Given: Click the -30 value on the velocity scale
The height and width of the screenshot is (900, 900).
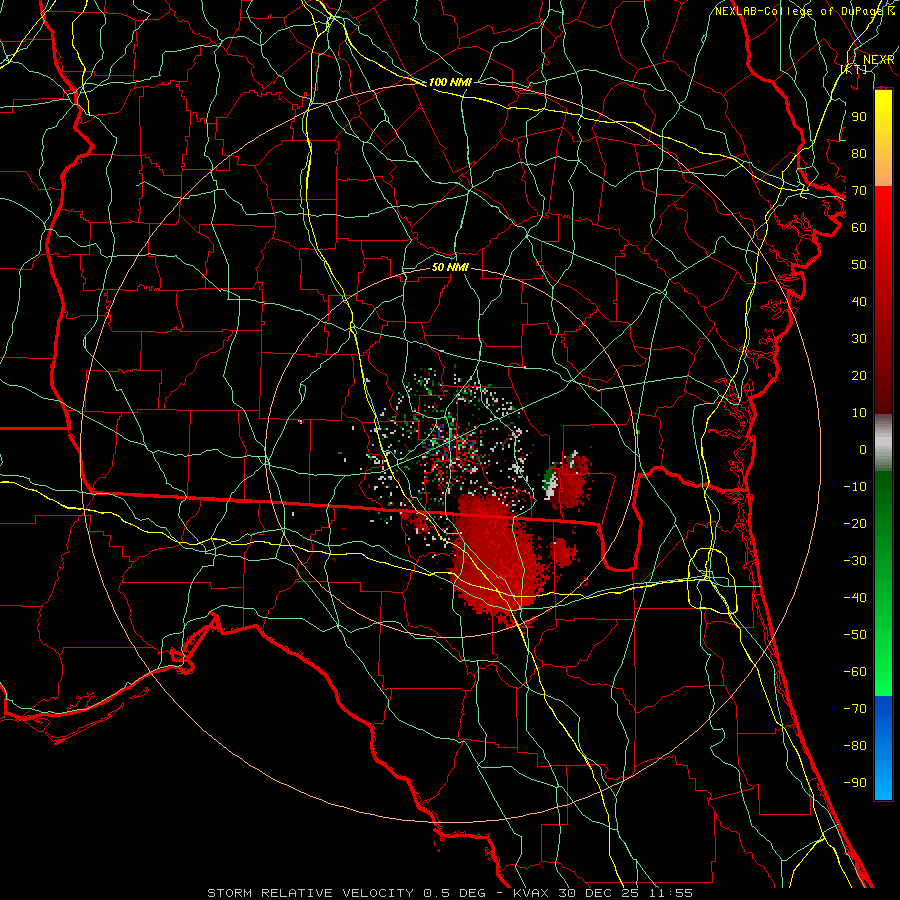Looking at the screenshot, I should tap(855, 561).
